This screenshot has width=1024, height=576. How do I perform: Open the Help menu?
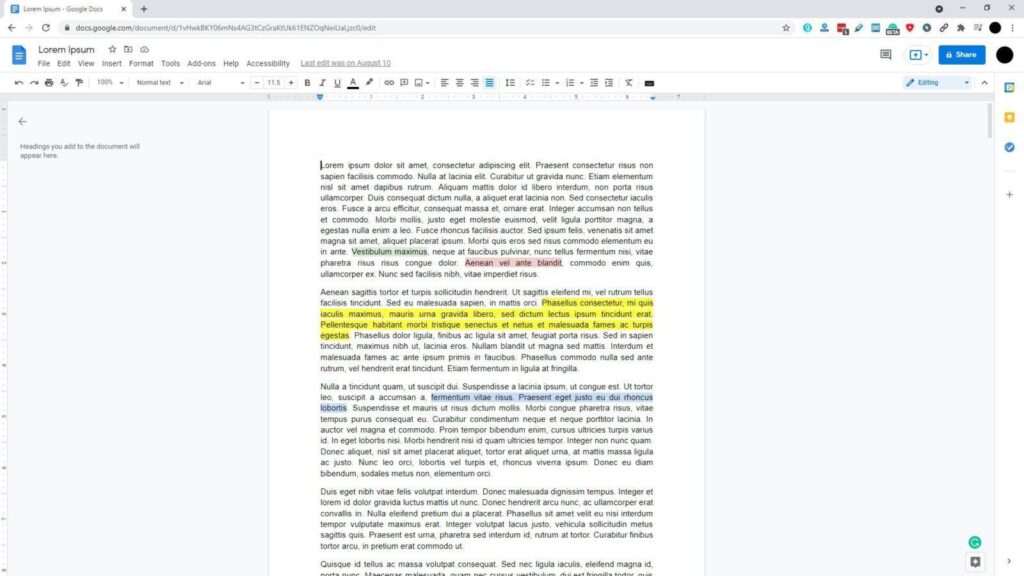(x=231, y=63)
